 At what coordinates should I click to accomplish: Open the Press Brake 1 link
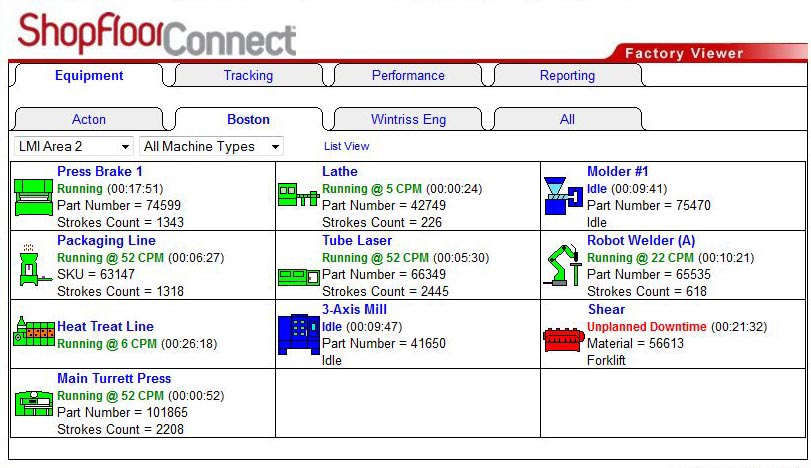point(99,171)
